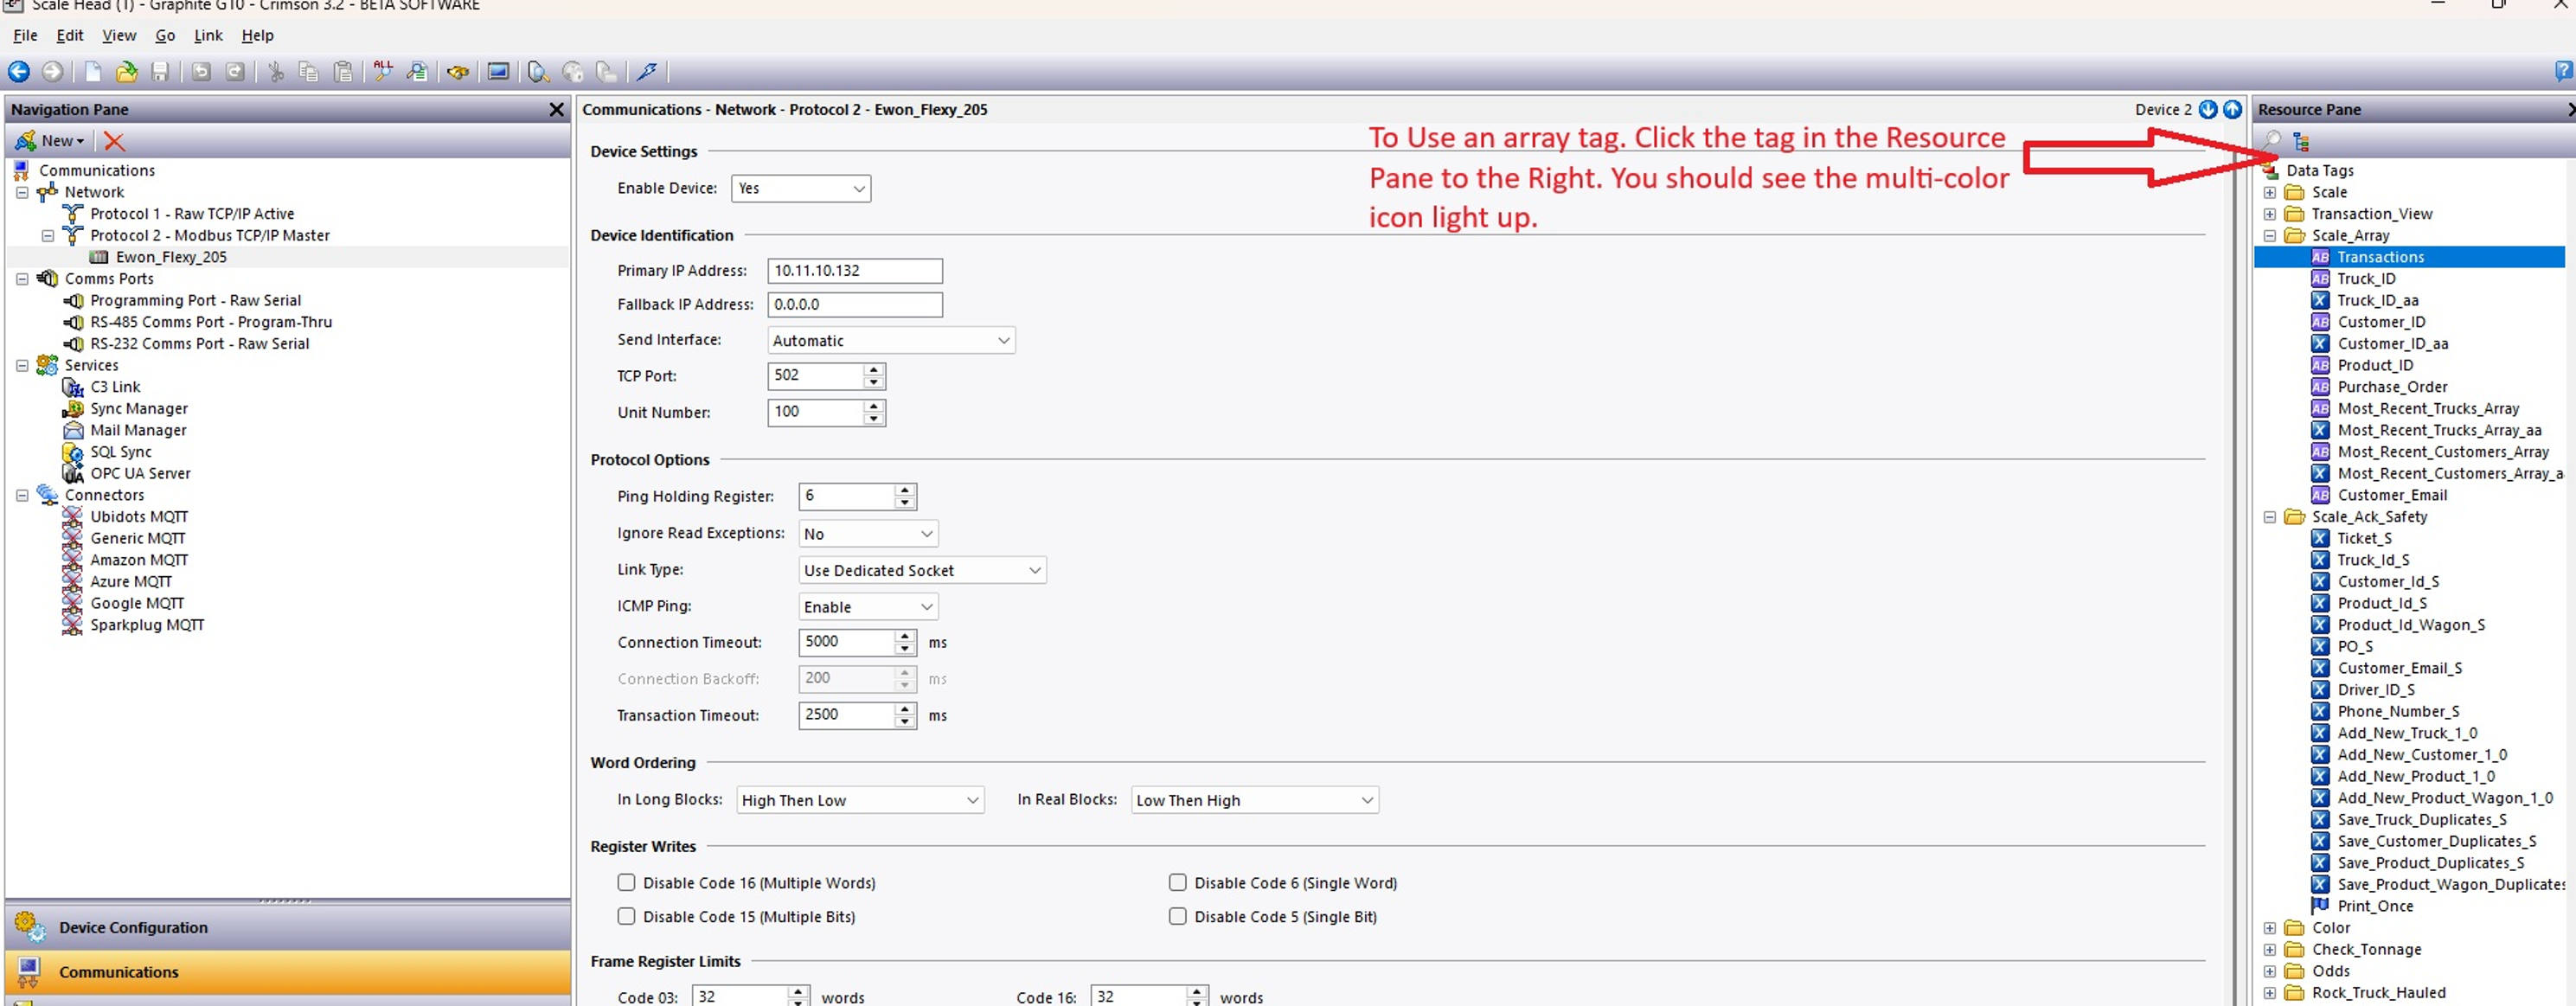Open the In Long Blocks dropdown
2576x1006 pixels.
pos(860,800)
